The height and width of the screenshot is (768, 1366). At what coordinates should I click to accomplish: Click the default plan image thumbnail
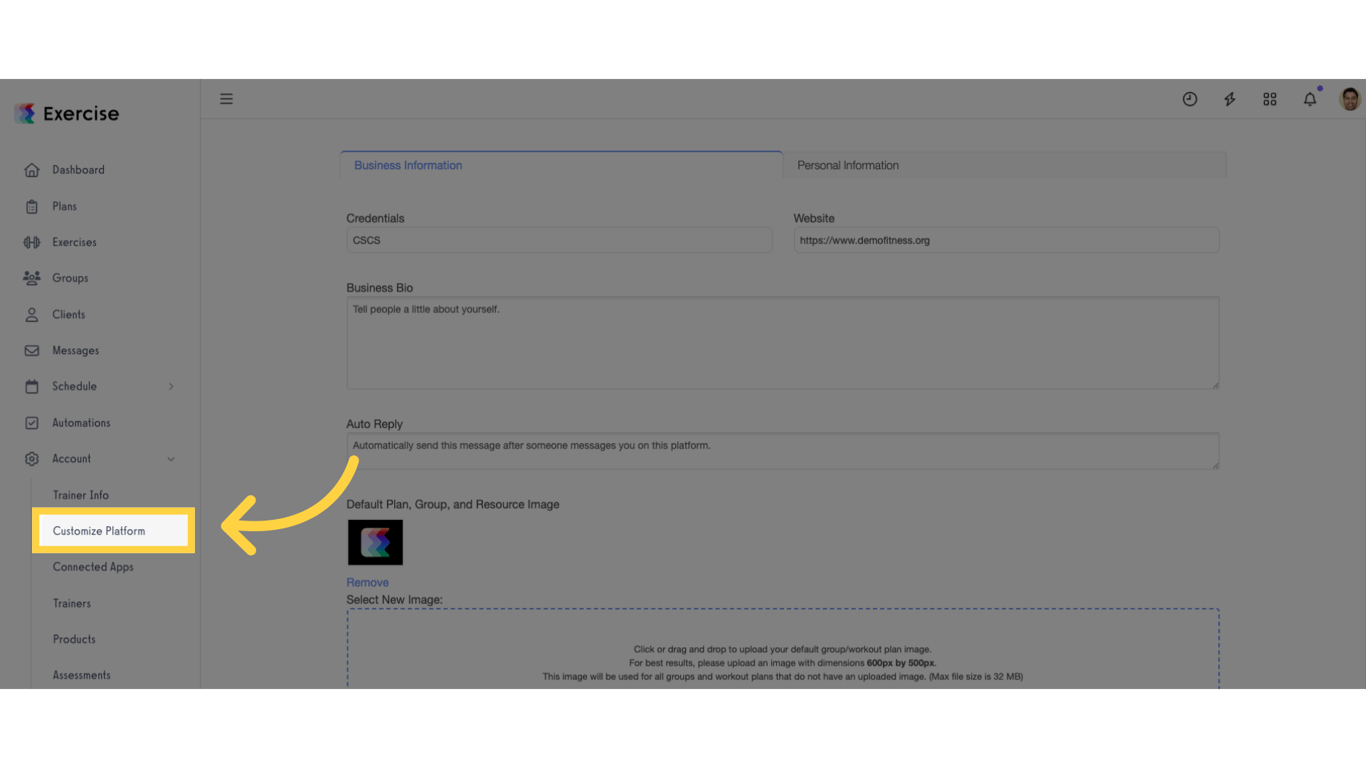point(374,541)
